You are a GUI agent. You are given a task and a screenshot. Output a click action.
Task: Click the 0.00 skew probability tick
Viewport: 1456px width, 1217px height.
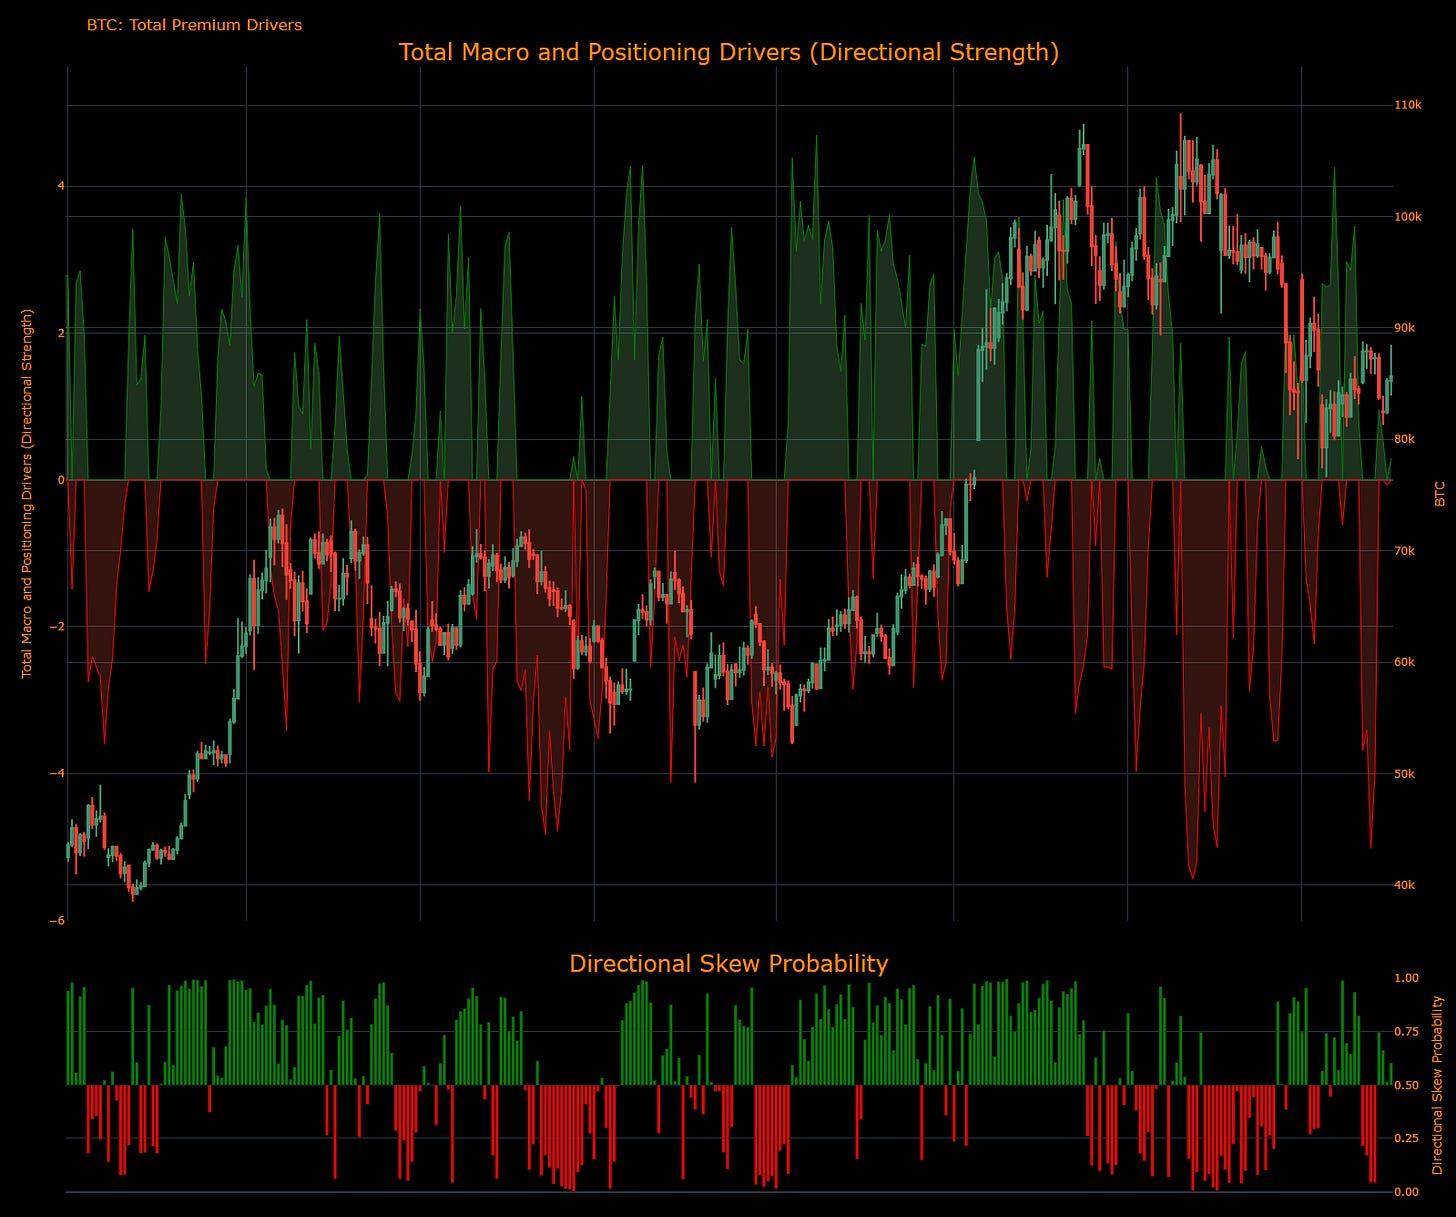[x=1406, y=1192]
